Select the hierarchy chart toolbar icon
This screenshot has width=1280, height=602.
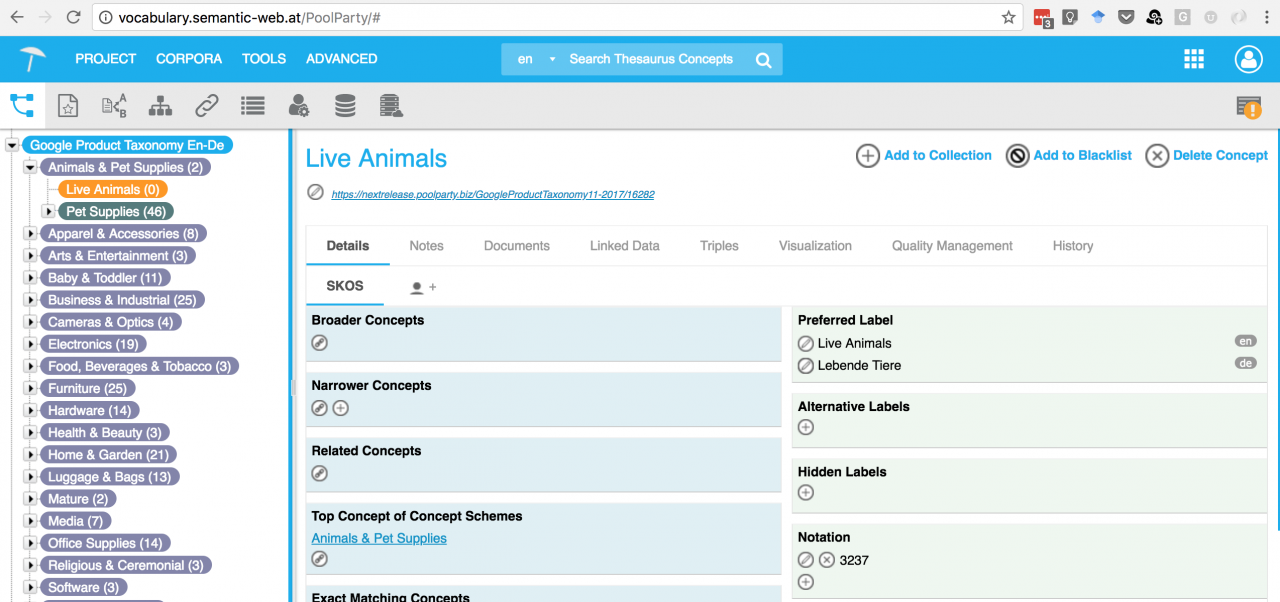[x=160, y=105]
